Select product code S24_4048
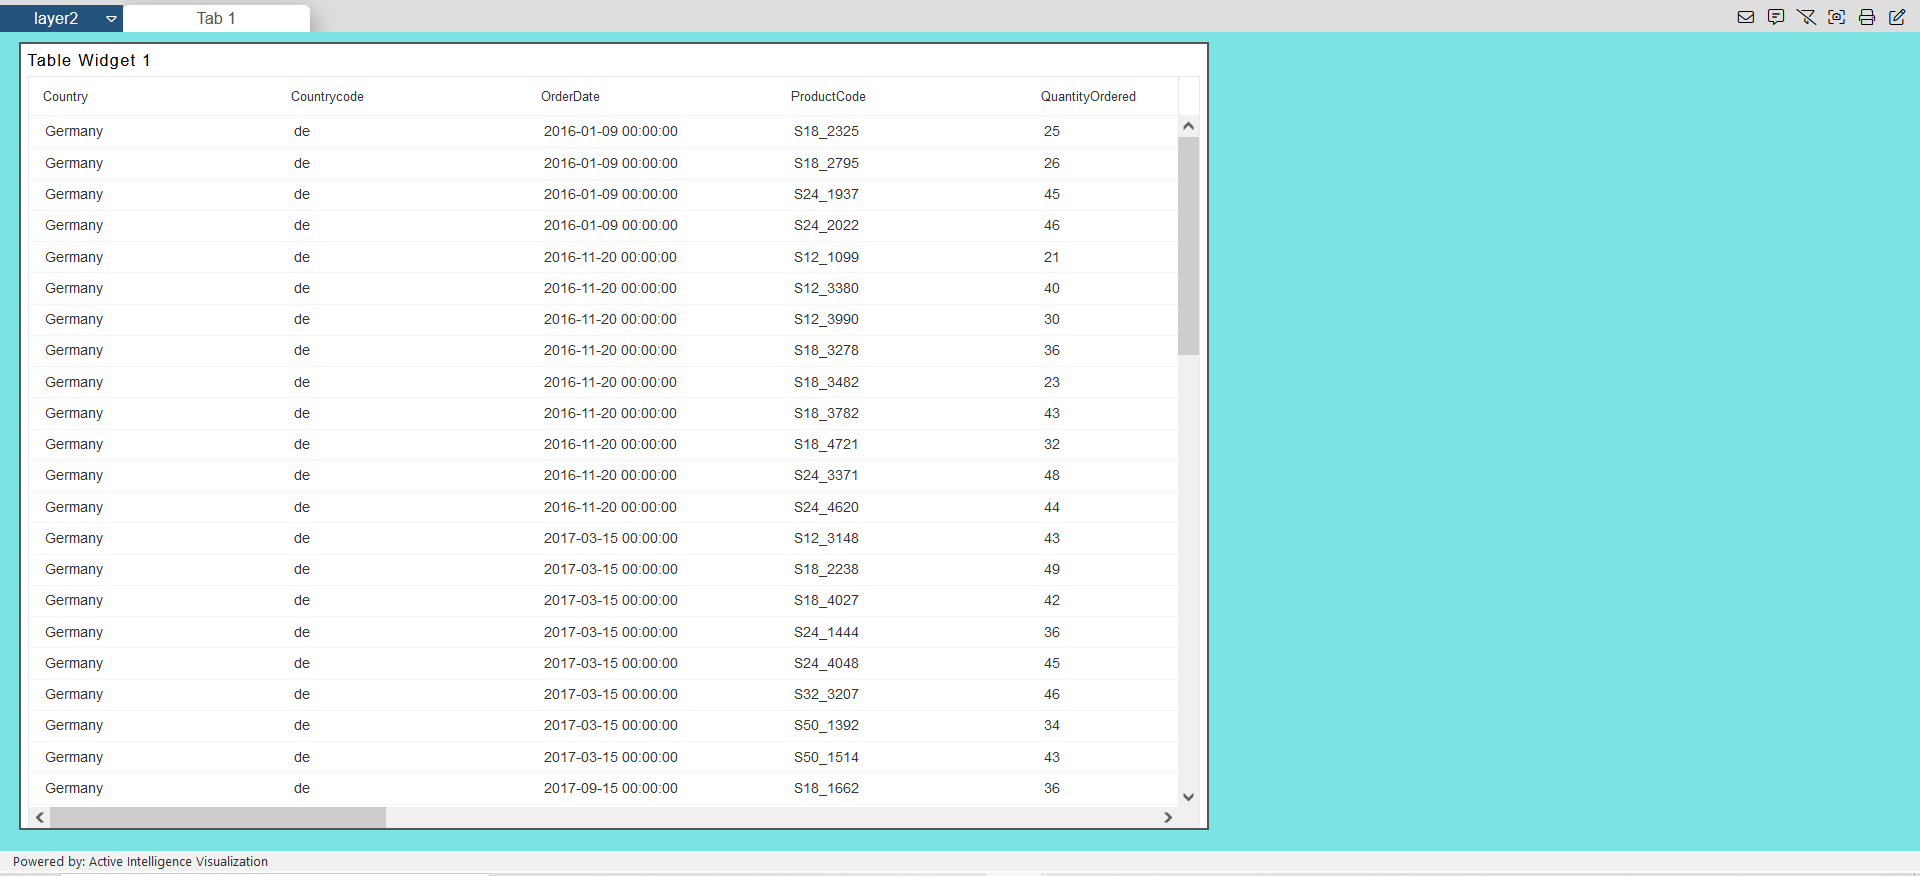The image size is (1920, 876). [x=826, y=663]
